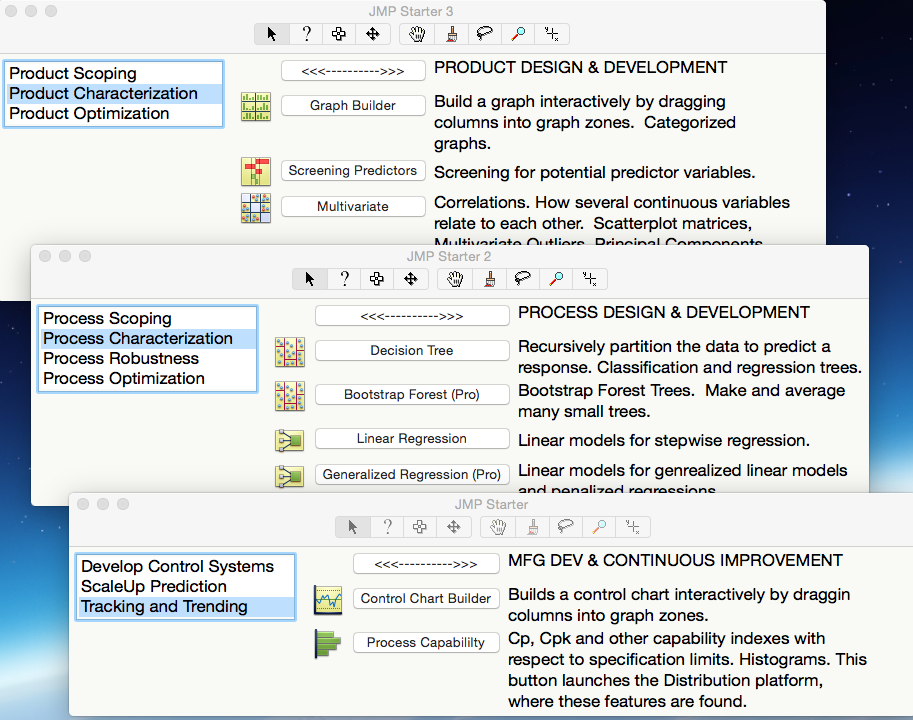
Task: Pick scroller tool in JMP Starter 2
Action: click(x=411, y=279)
